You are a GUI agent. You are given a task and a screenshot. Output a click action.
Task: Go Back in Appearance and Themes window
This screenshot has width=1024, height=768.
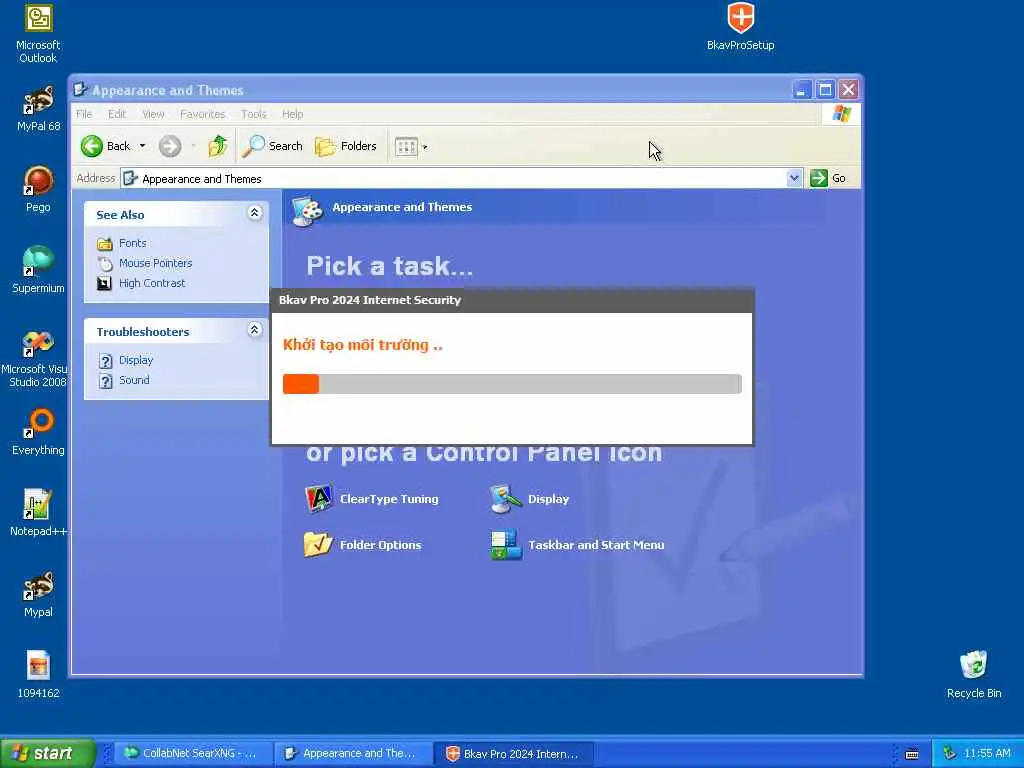pyautogui.click(x=105, y=146)
